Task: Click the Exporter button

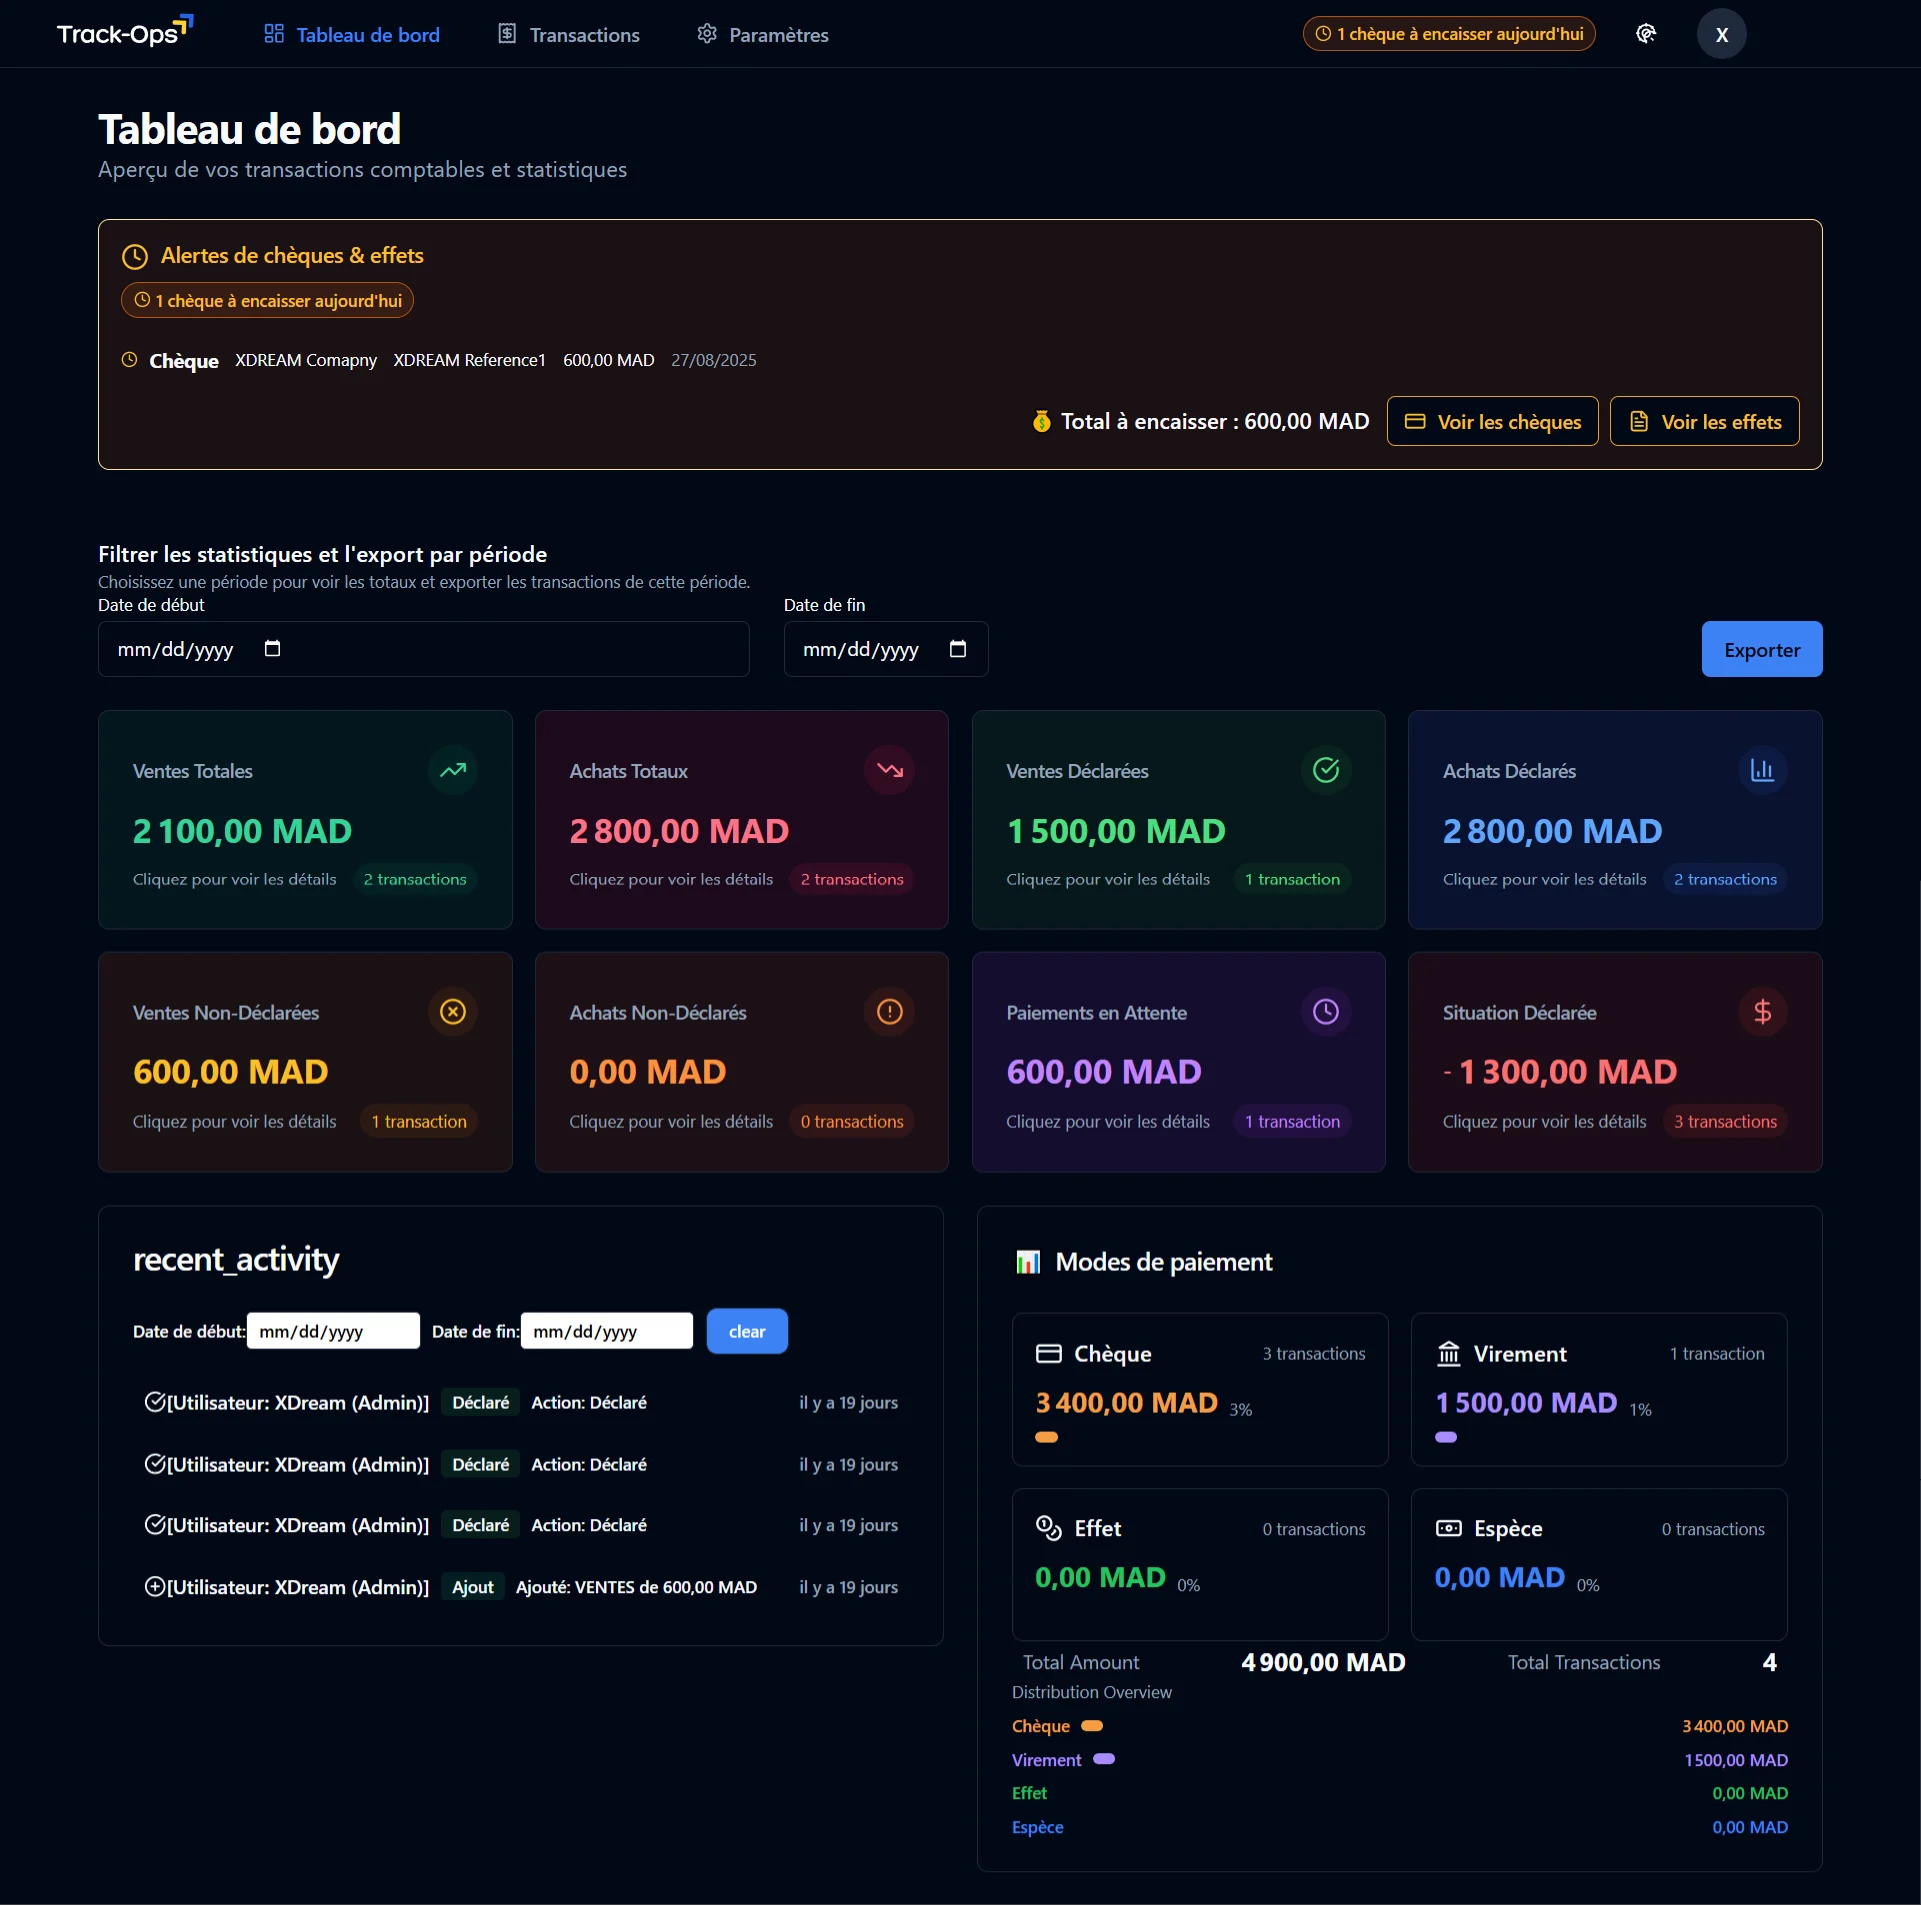Action: pyautogui.click(x=1761, y=649)
